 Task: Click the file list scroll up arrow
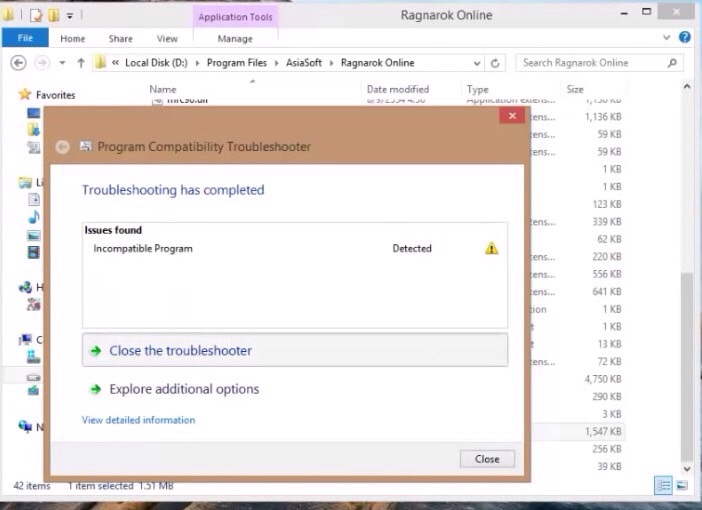click(687, 87)
